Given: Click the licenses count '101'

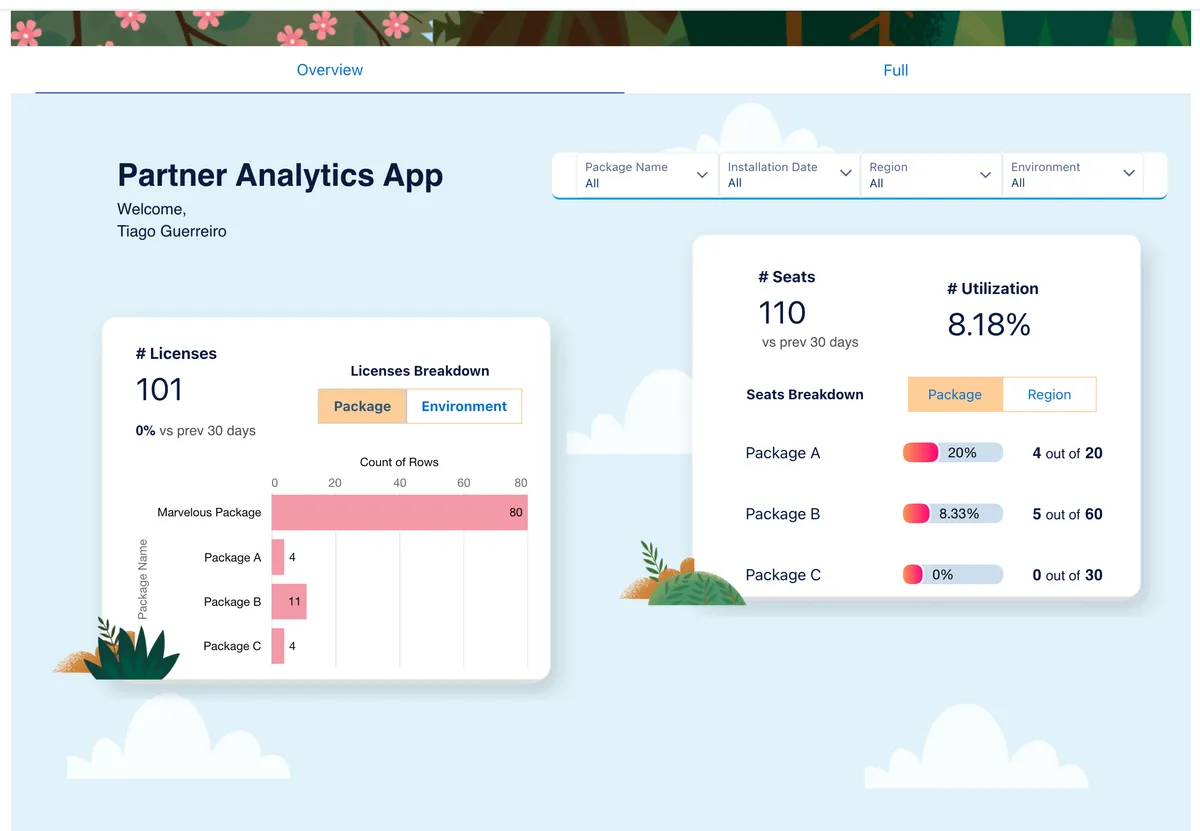Looking at the screenshot, I should pos(159,389).
